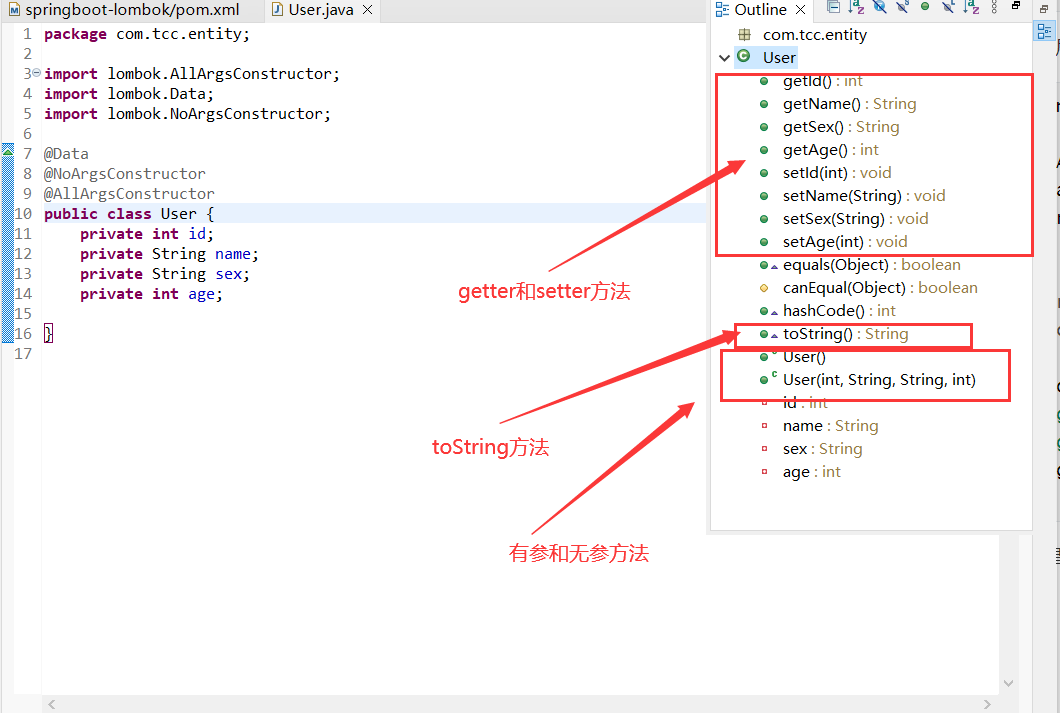
Task: Minimize the Outline view panel
Action: pyautogui.click(x=1015, y=6)
